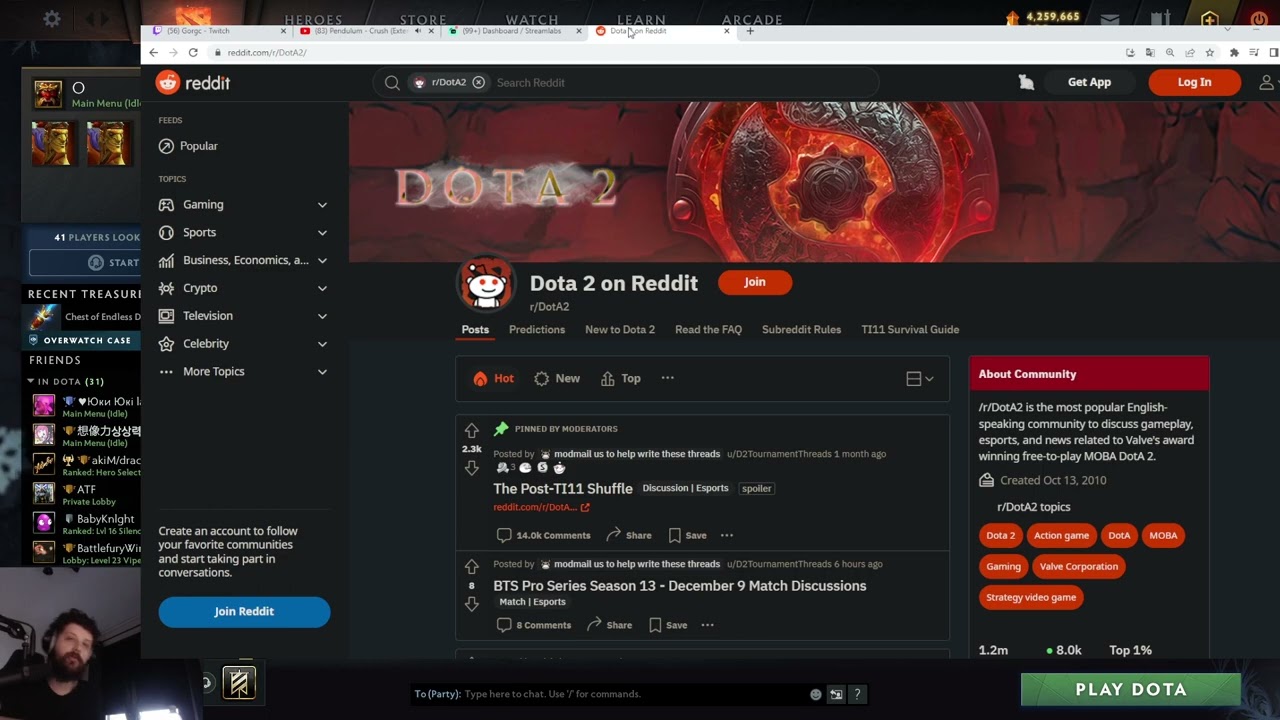Remove the r/DotA2 search filter chip
Image resolution: width=1280 pixels, height=720 pixels.
[x=479, y=83]
